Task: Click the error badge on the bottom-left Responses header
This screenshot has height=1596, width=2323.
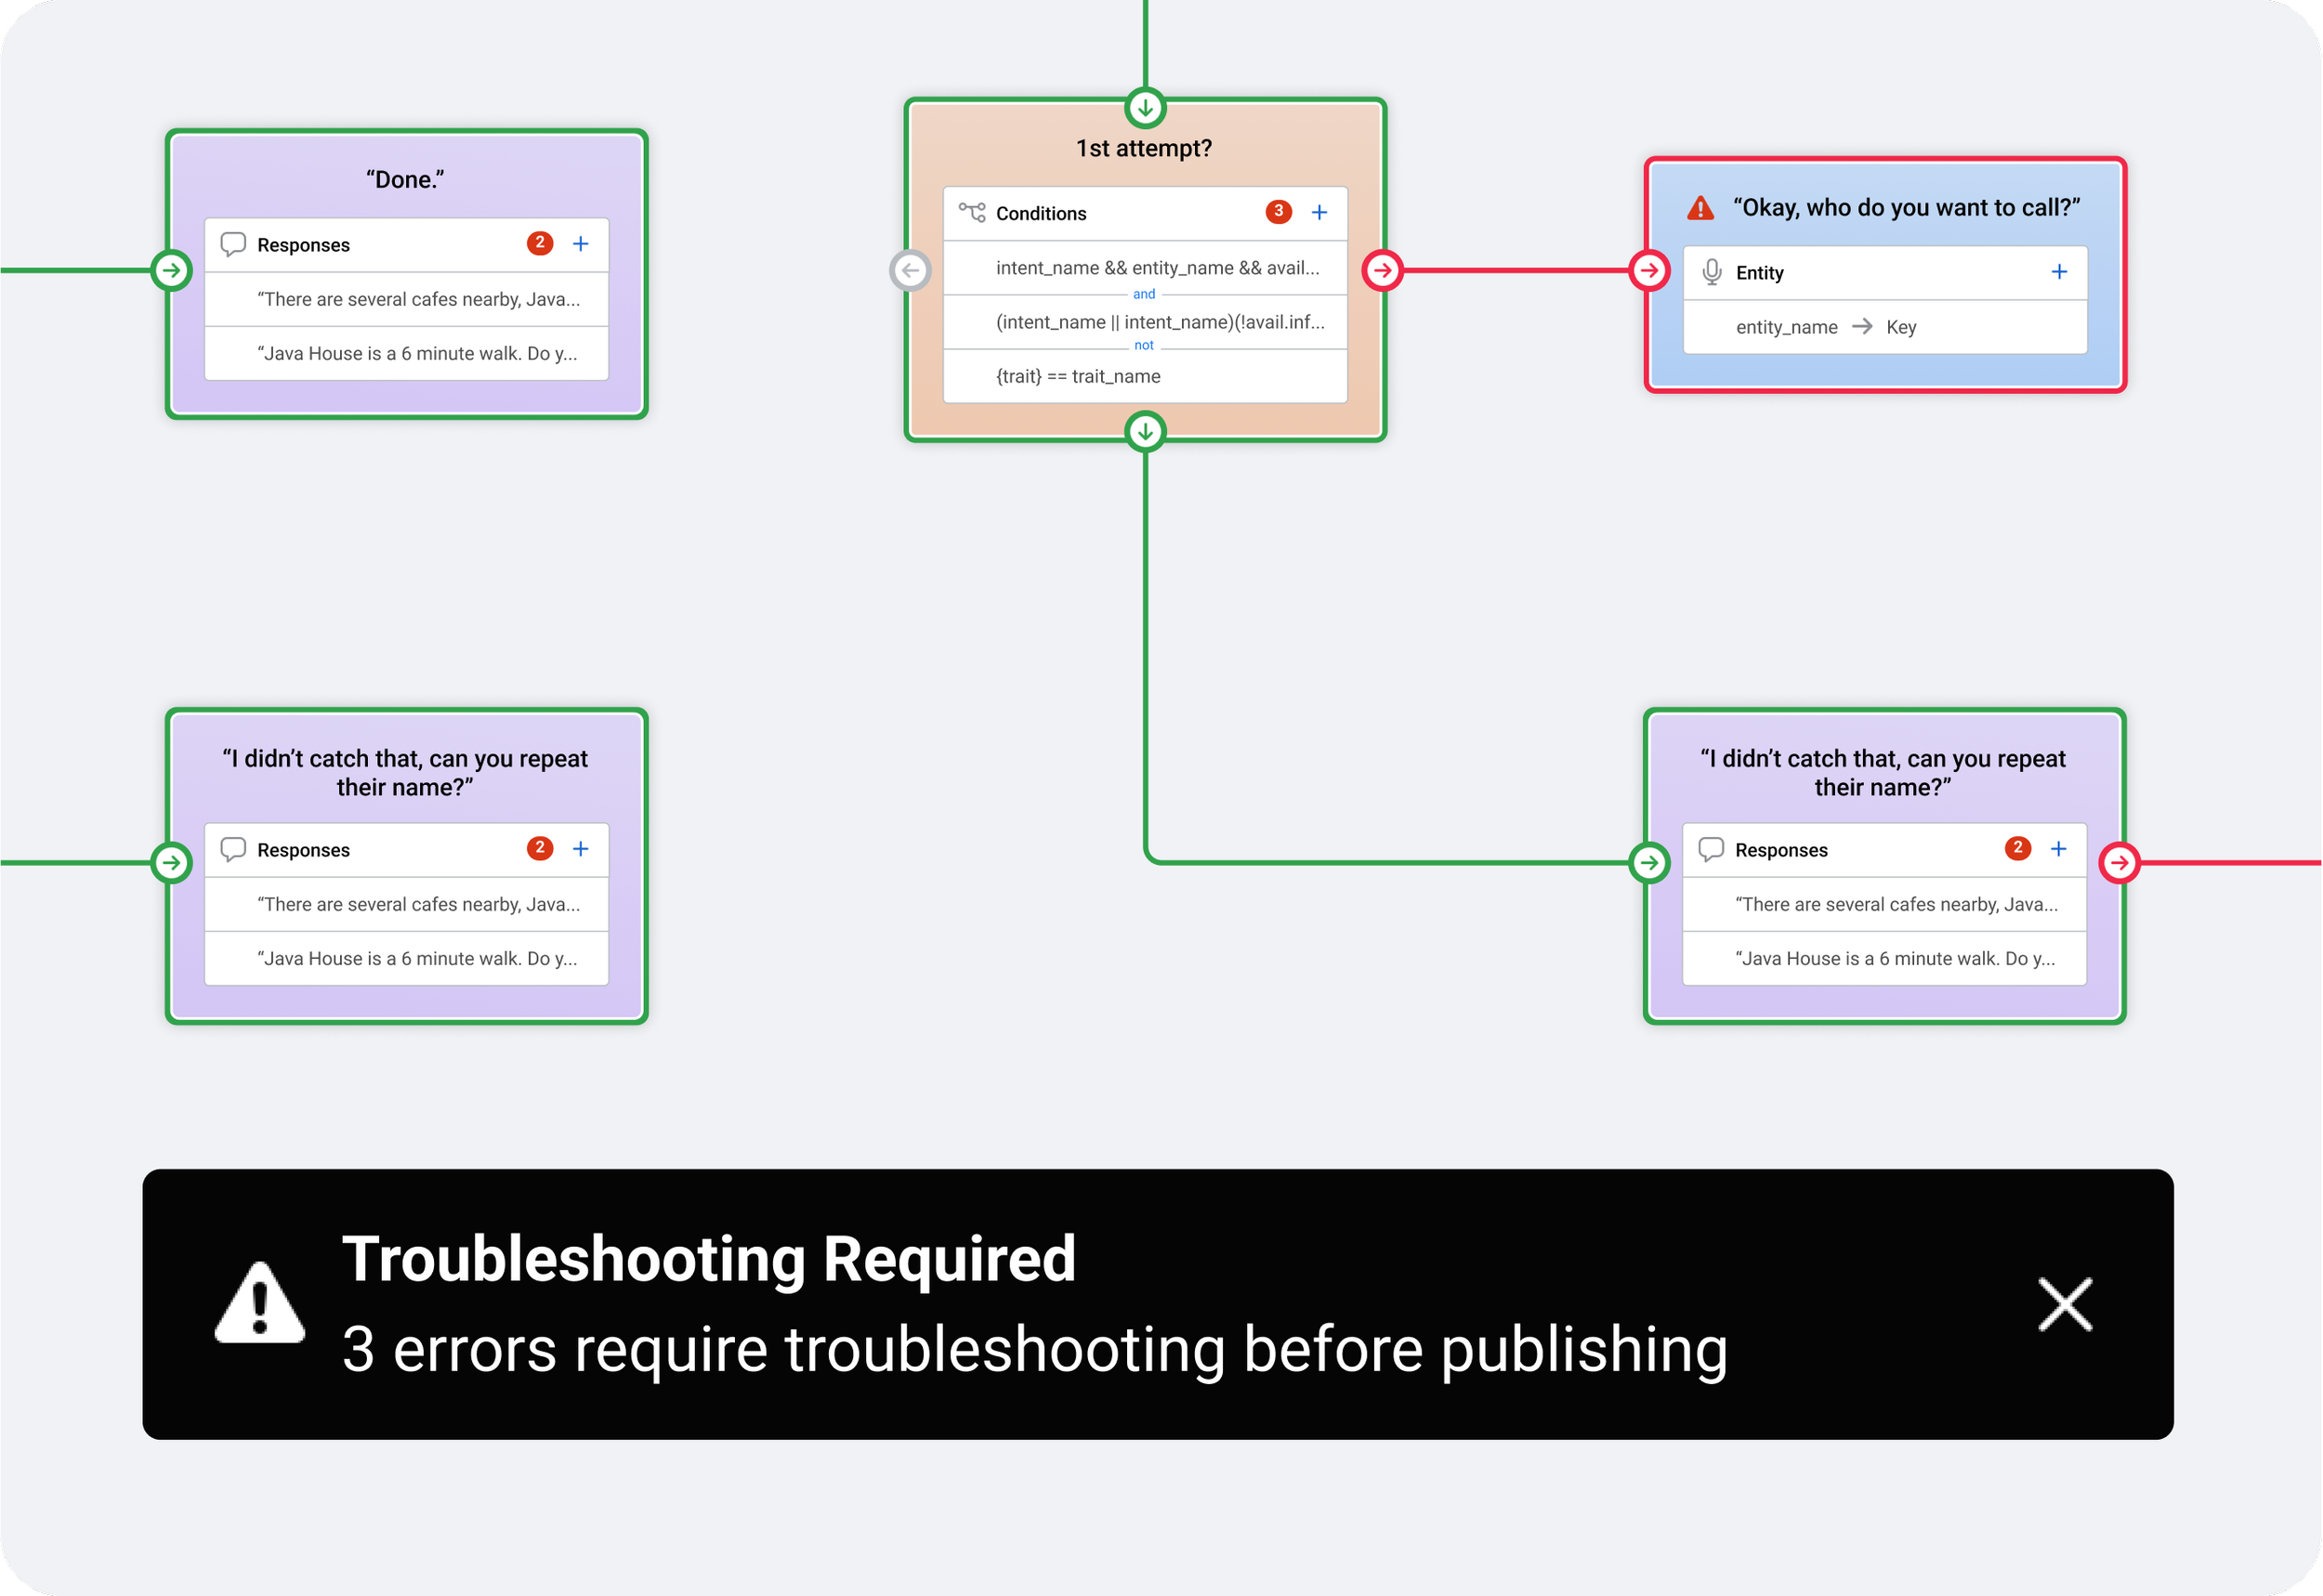Action: click(540, 848)
